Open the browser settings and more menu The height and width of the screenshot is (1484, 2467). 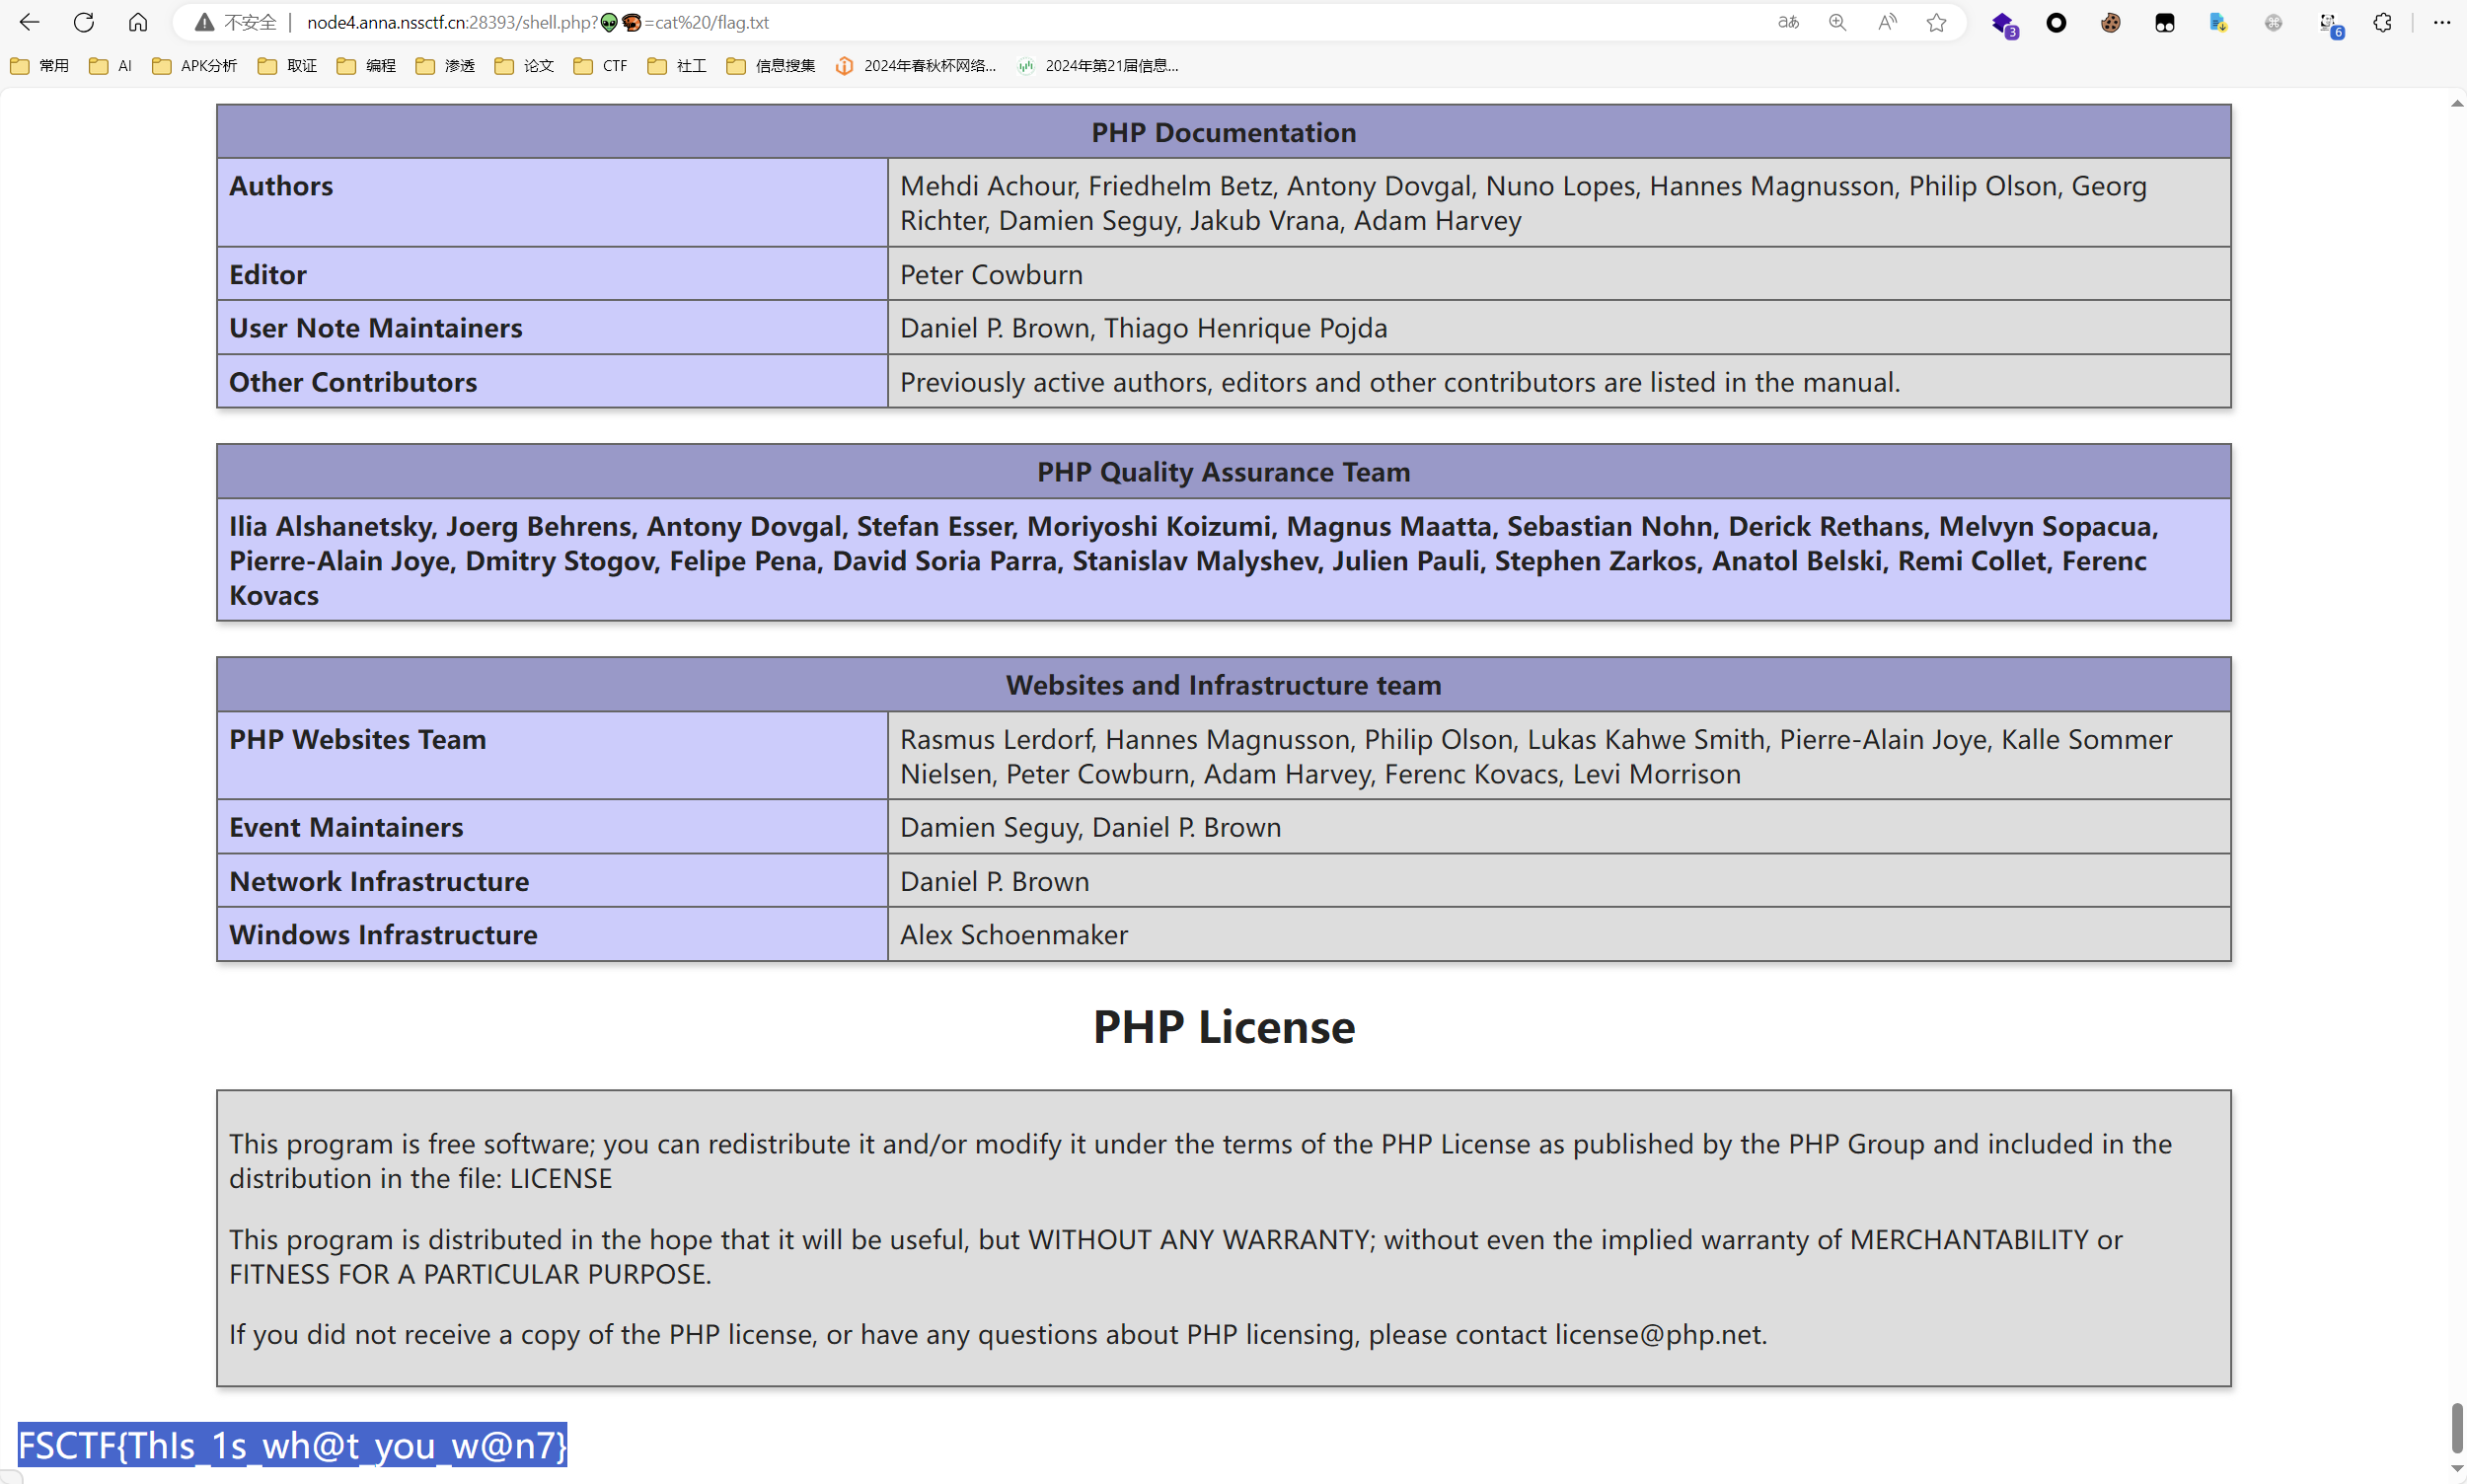tap(2441, 22)
